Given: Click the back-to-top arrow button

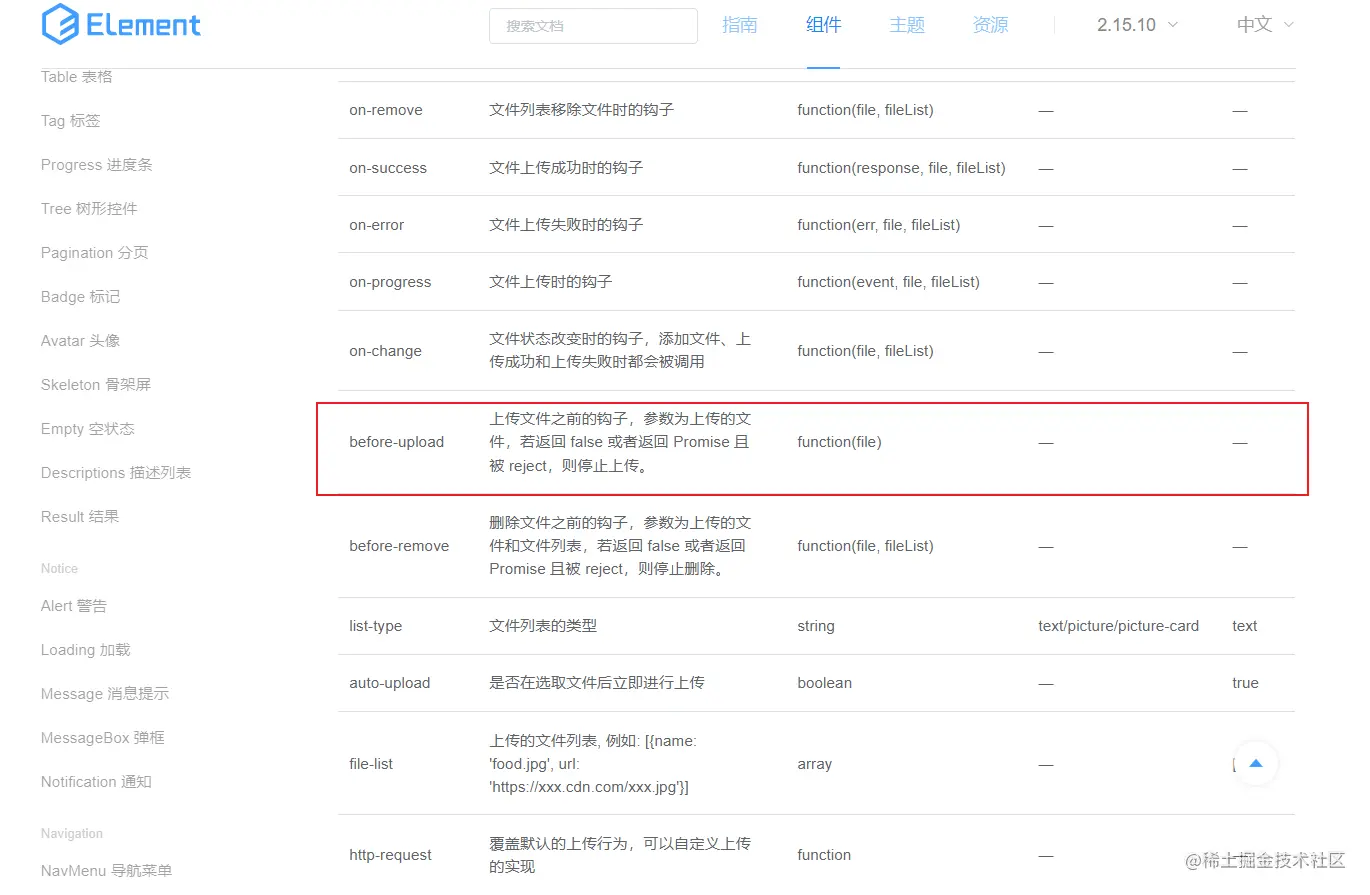Looking at the screenshot, I should (1256, 763).
